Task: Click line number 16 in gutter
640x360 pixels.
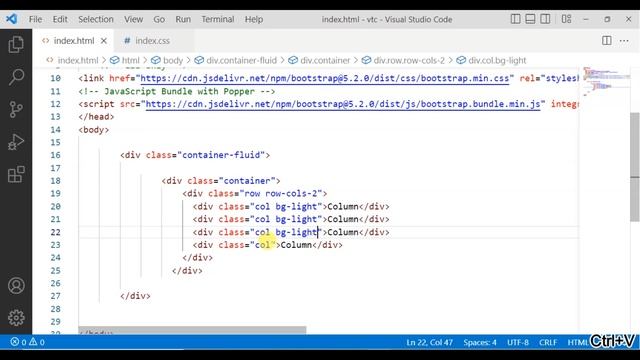Action: pyautogui.click(x=56, y=155)
